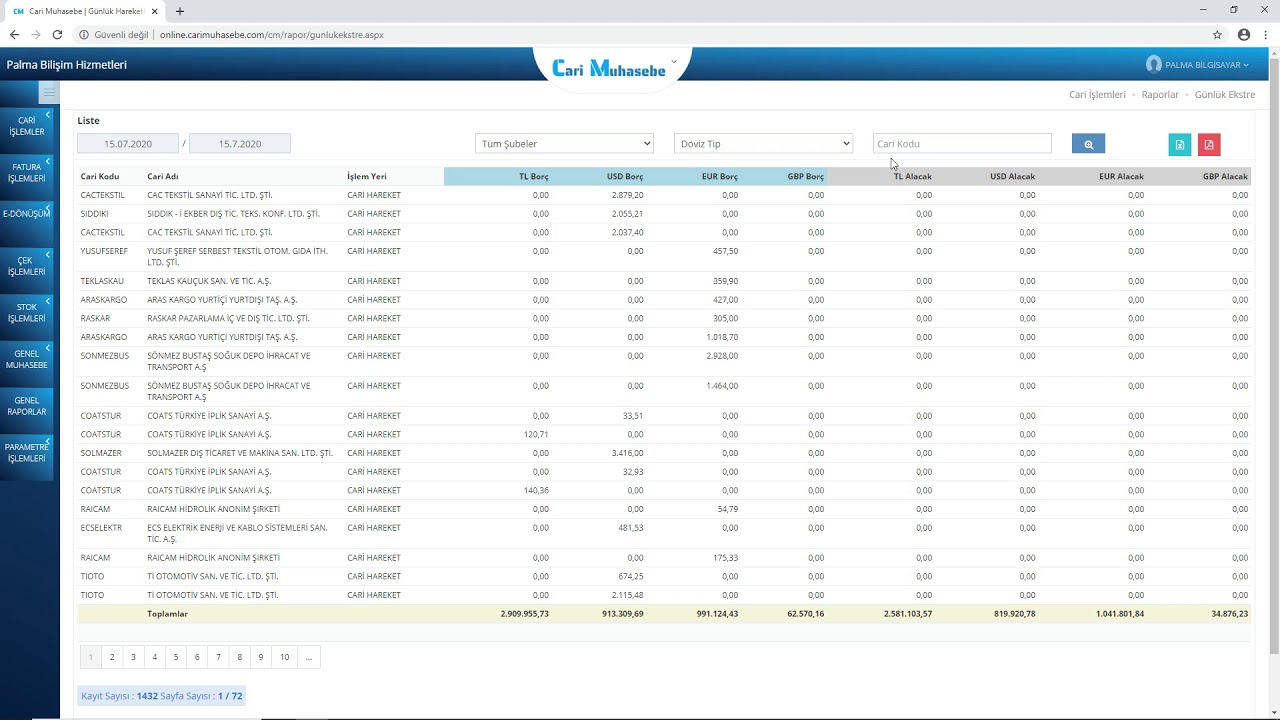1280x720 pixels.
Task: Open the FATURA İŞLEMLERİ sidebar menu
Action: click(26, 172)
